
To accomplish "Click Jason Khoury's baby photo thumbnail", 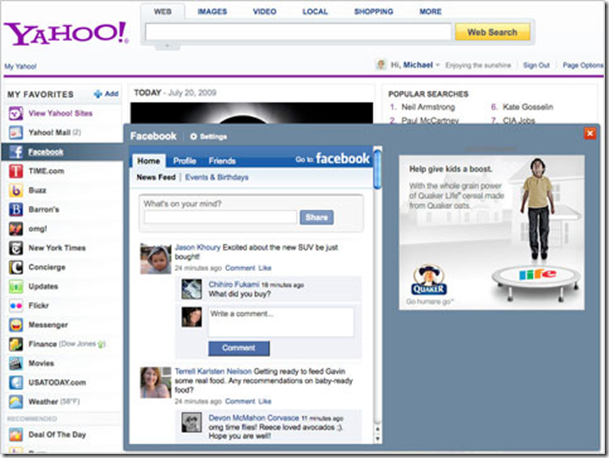I will click(156, 259).
